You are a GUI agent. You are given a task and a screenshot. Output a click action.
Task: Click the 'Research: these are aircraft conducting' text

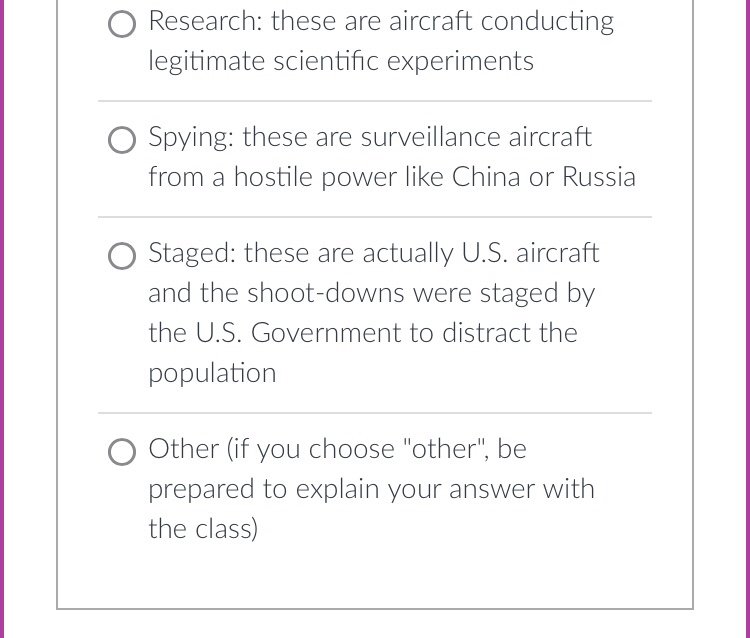click(381, 21)
